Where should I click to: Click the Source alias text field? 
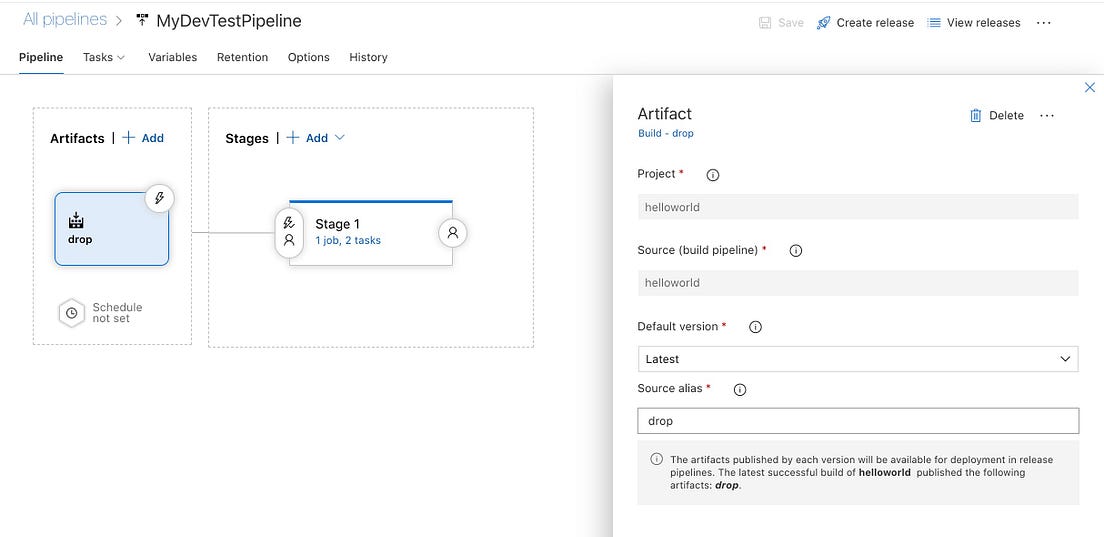coord(857,421)
